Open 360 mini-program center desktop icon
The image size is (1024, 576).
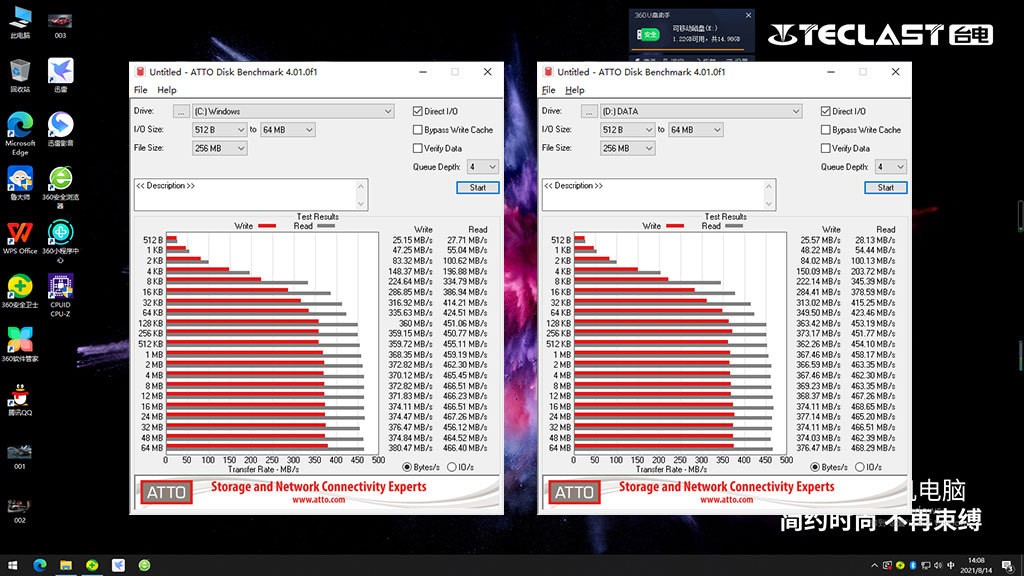click(60, 242)
